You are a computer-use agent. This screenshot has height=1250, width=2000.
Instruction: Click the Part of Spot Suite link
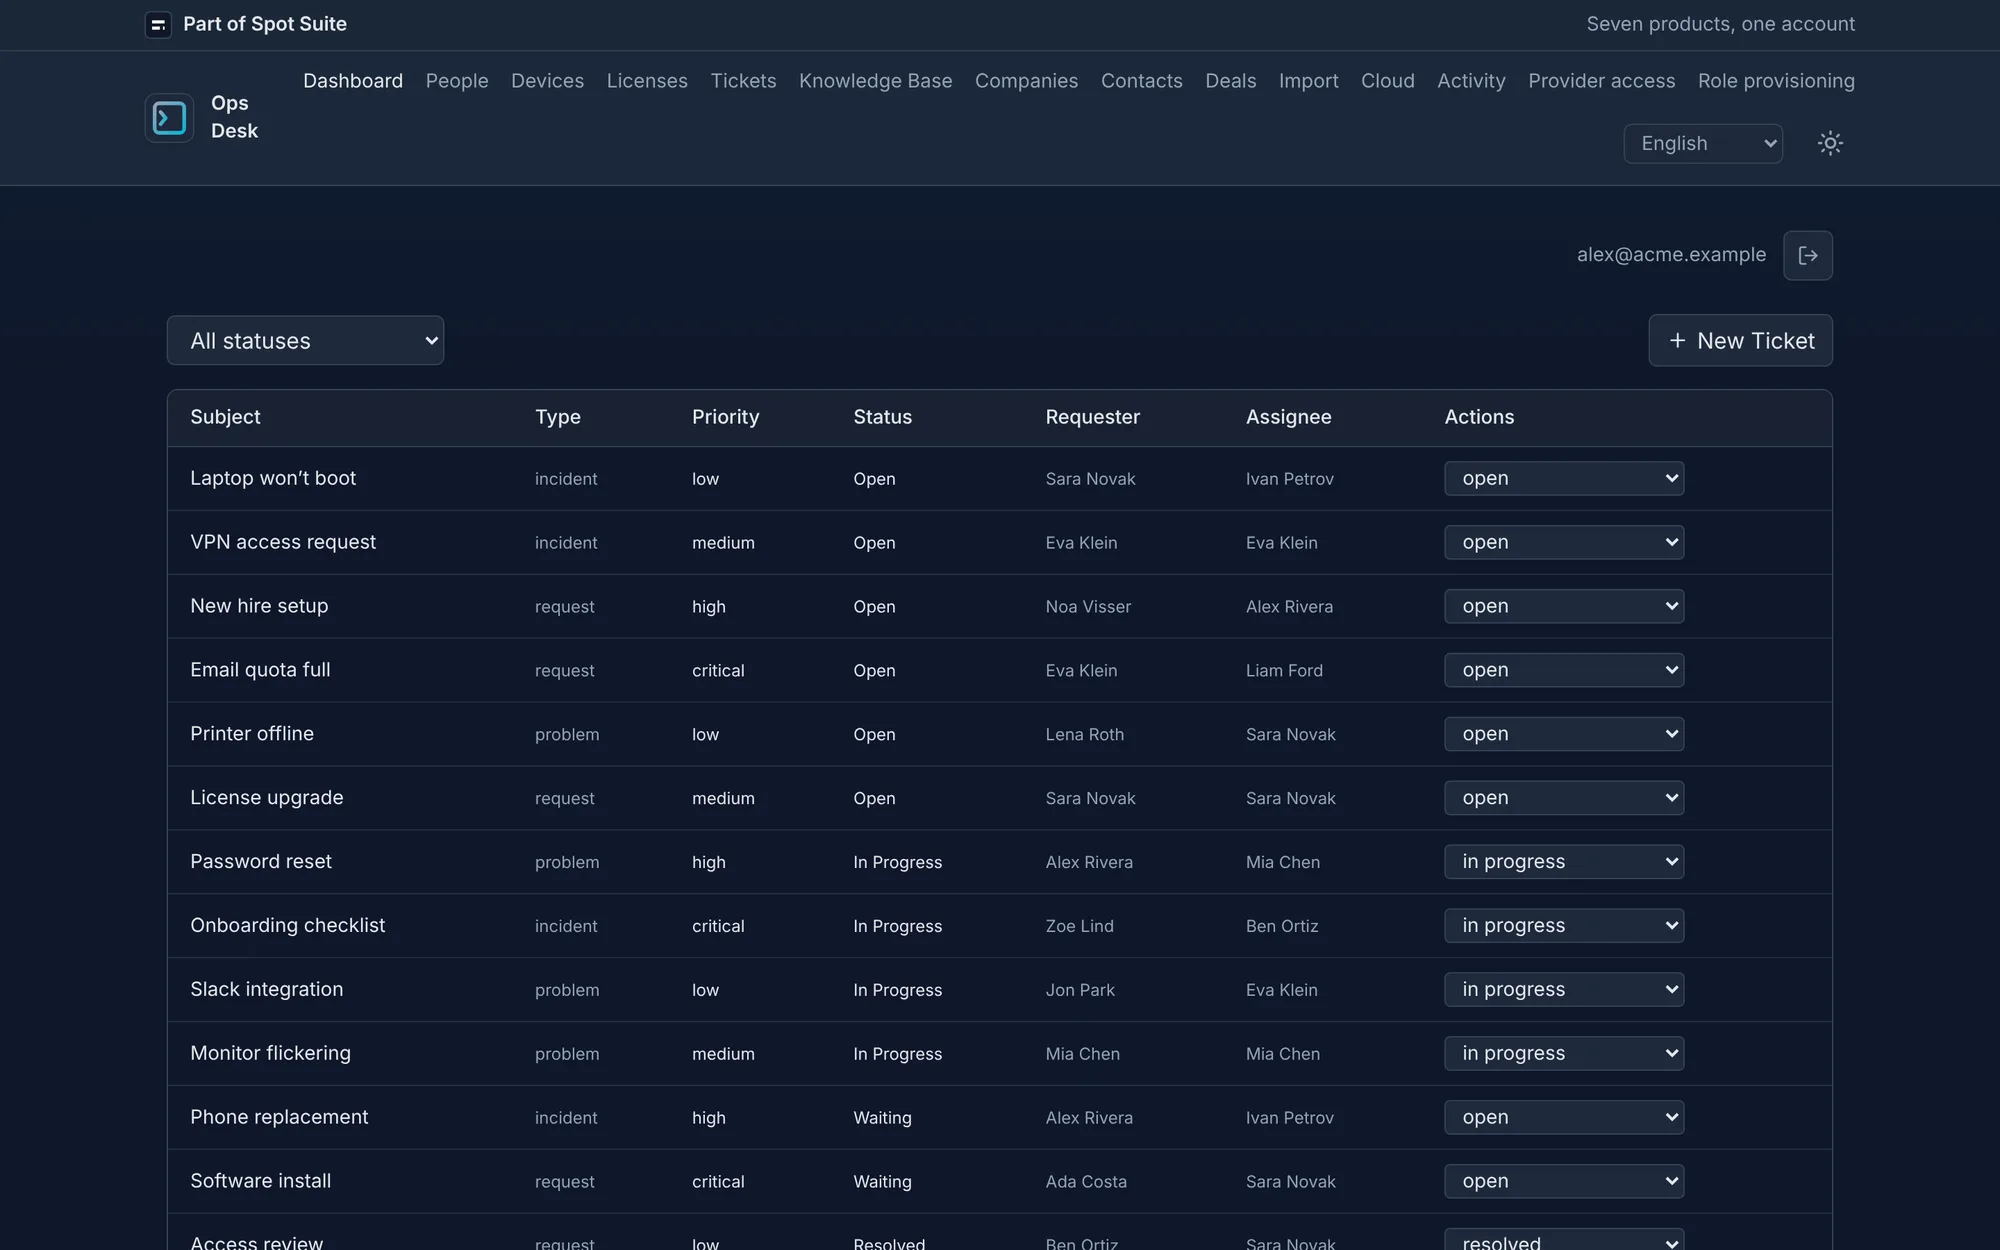click(x=265, y=24)
